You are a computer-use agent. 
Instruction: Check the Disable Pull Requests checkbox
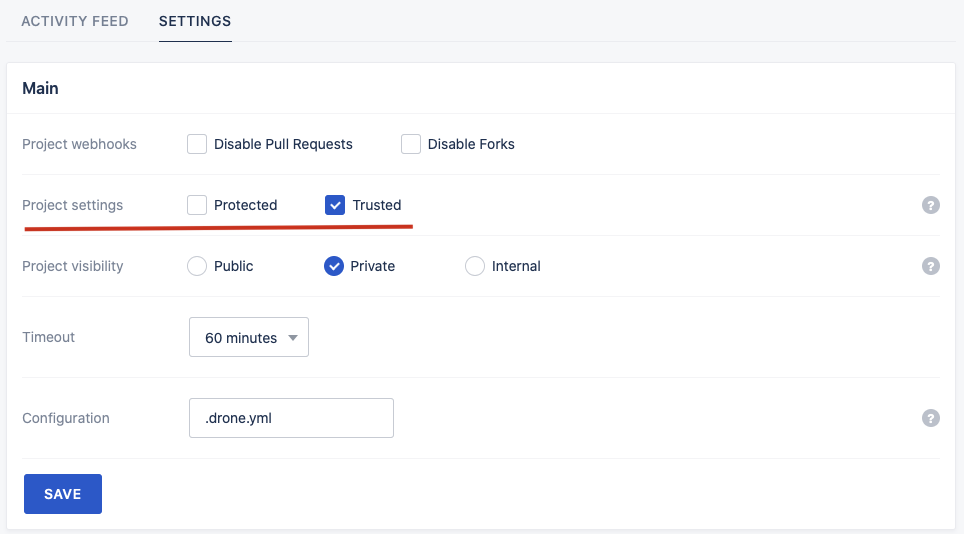[197, 144]
